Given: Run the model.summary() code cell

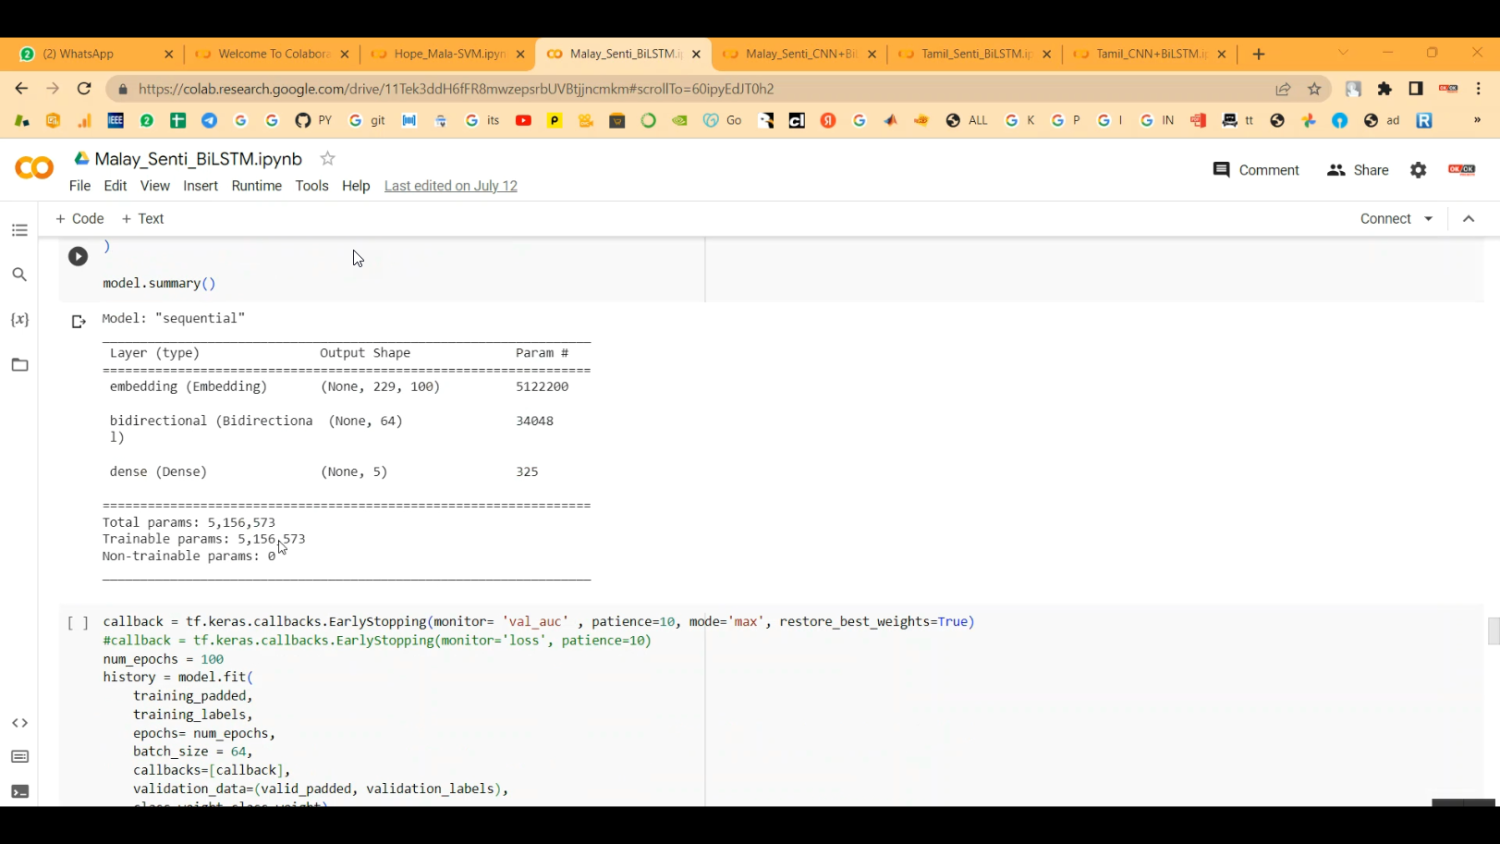Looking at the screenshot, I should (x=78, y=256).
